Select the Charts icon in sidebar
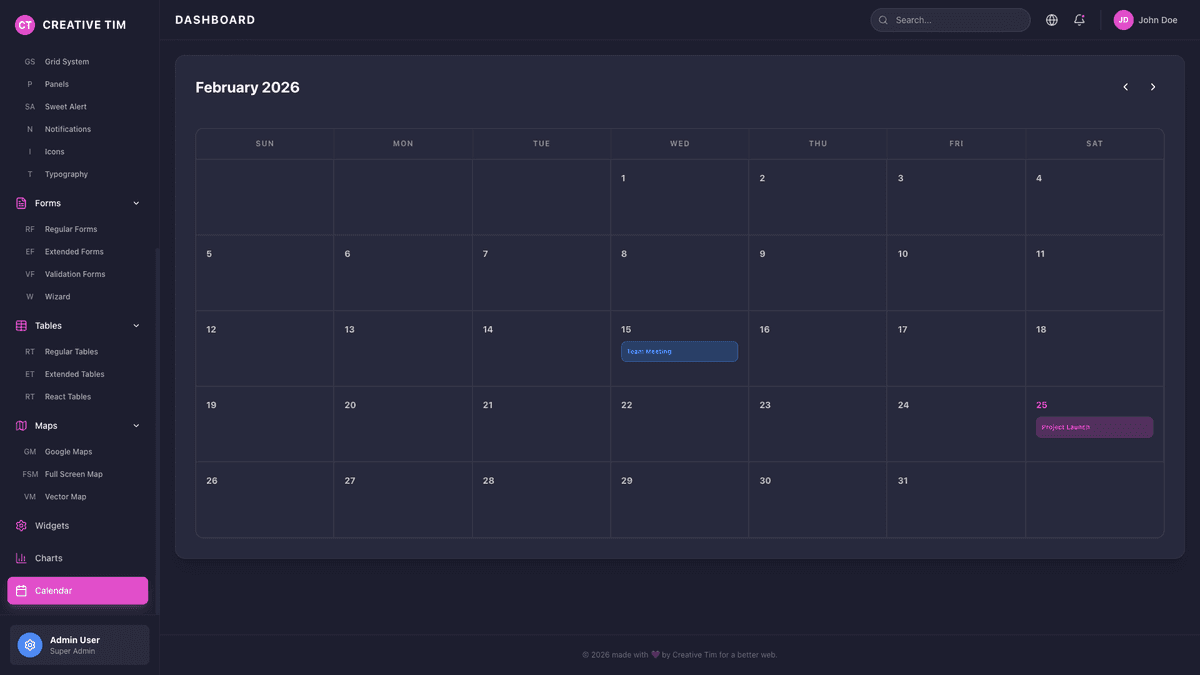Image resolution: width=1200 pixels, height=675 pixels. coord(19,558)
